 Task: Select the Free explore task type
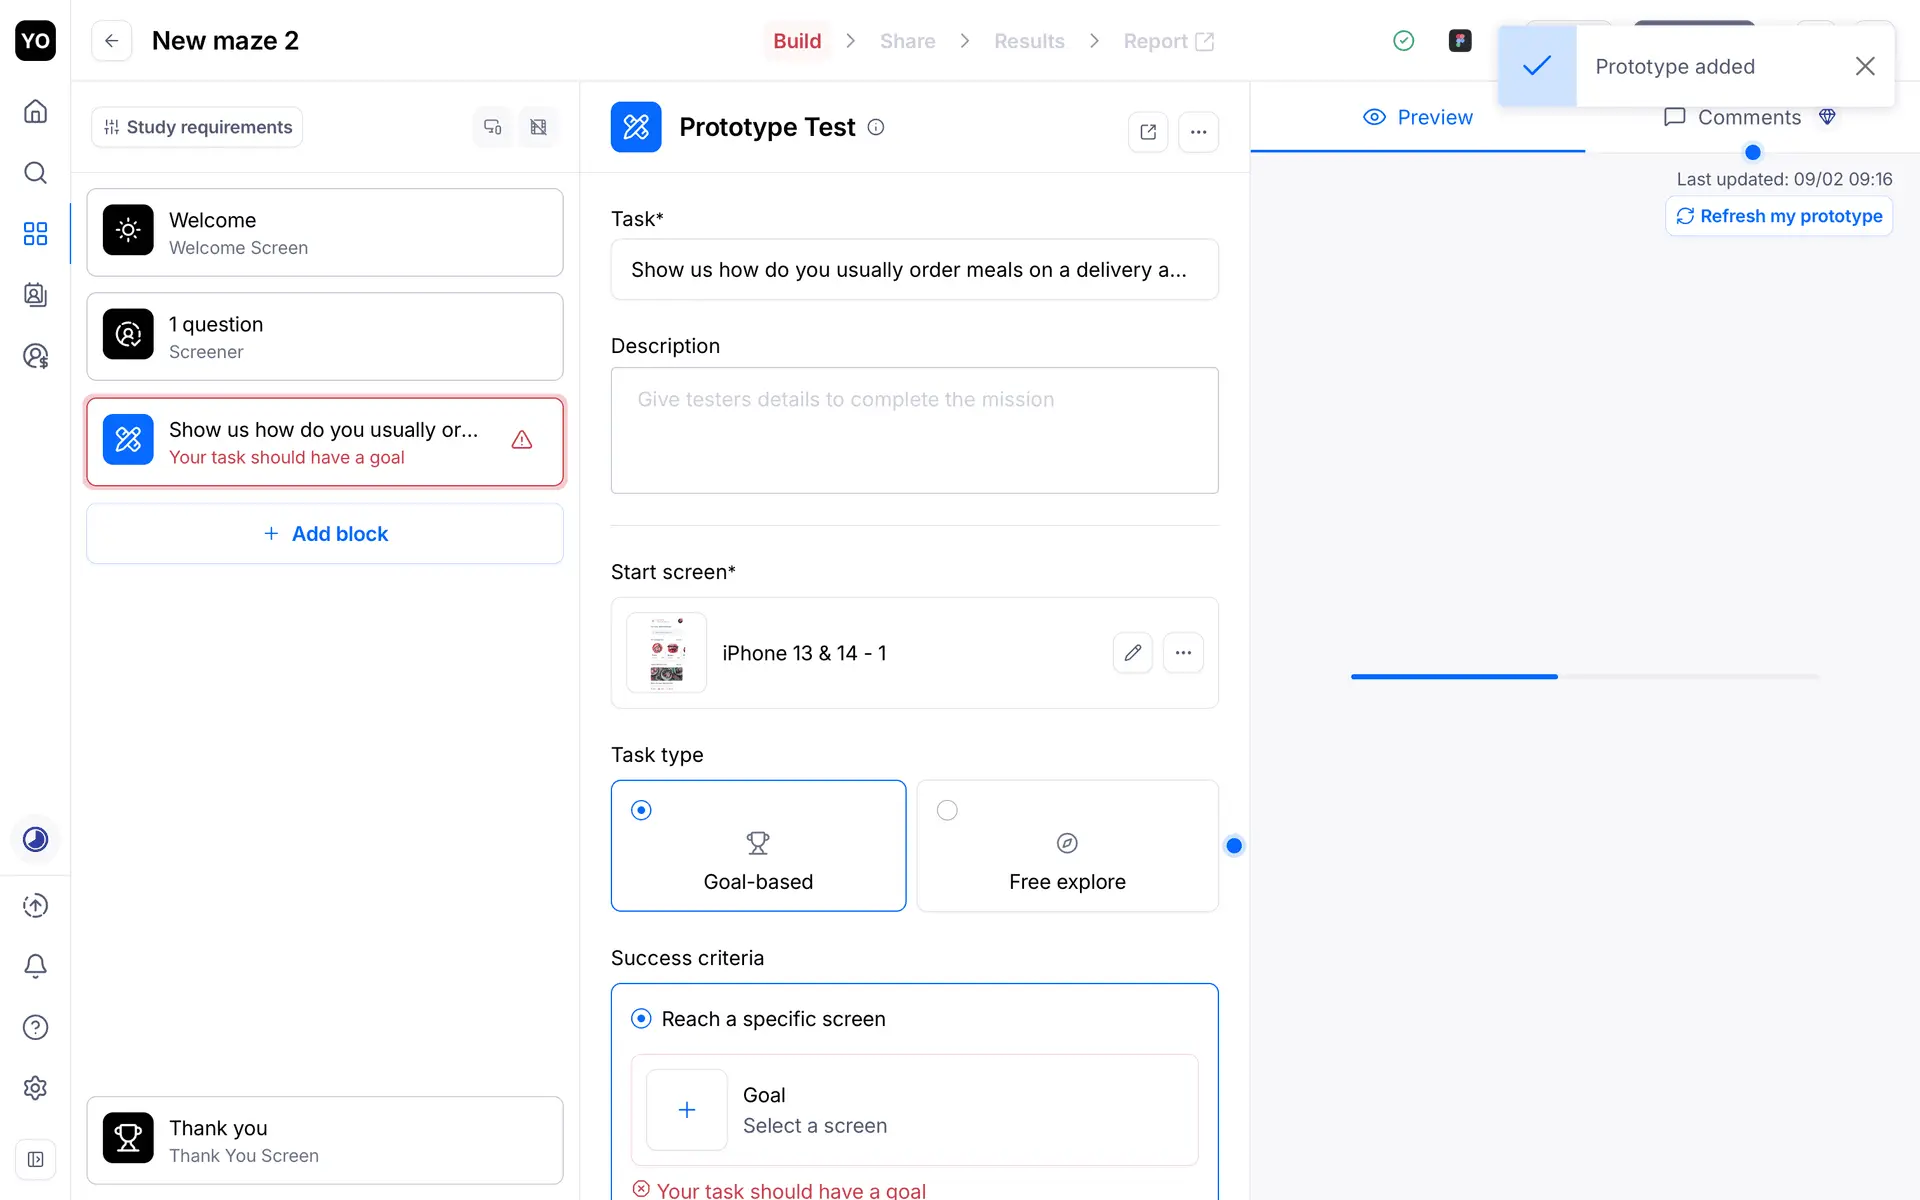click(x=1067, y=846)
